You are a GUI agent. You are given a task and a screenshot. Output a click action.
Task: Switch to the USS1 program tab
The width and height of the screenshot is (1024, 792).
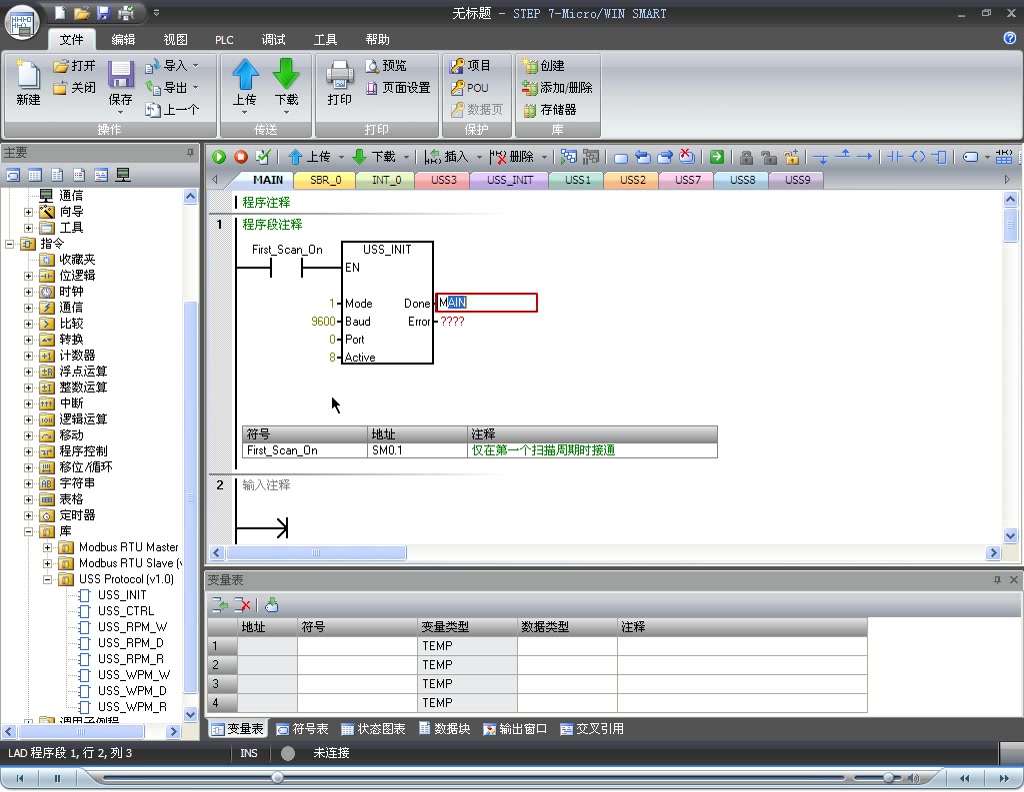click(576, 180)
